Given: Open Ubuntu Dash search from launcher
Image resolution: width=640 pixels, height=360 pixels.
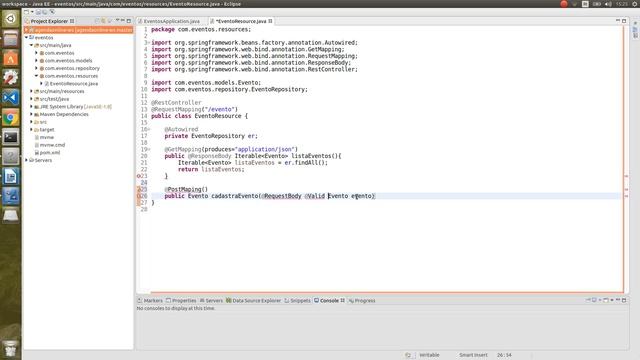Looking at the screenshot, I should [11, 19].
